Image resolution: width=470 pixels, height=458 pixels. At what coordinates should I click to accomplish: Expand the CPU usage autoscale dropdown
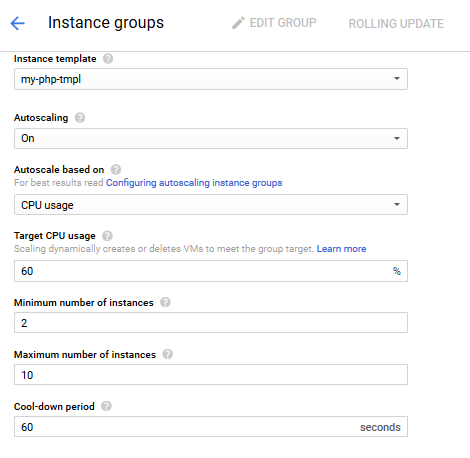point(211,205)
